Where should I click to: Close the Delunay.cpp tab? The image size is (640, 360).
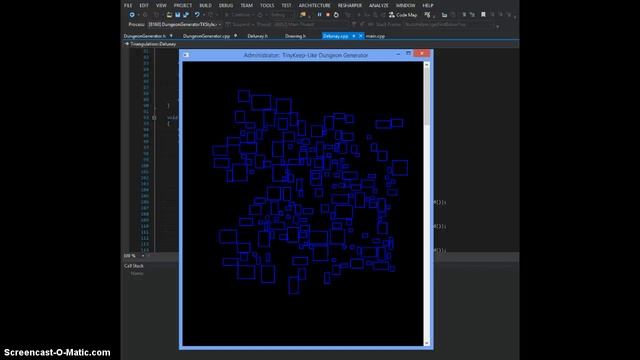[x=360, y=36]
